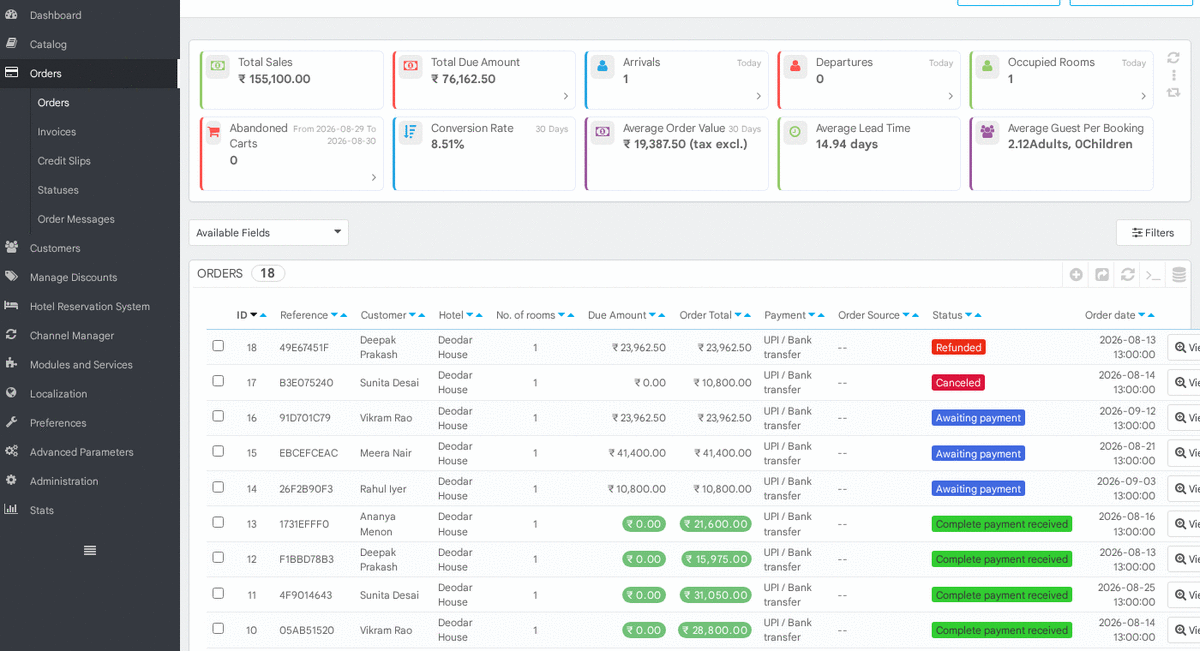Click reference 91D701C79
Screen dimensions: 1200x651
pos(305,418)
